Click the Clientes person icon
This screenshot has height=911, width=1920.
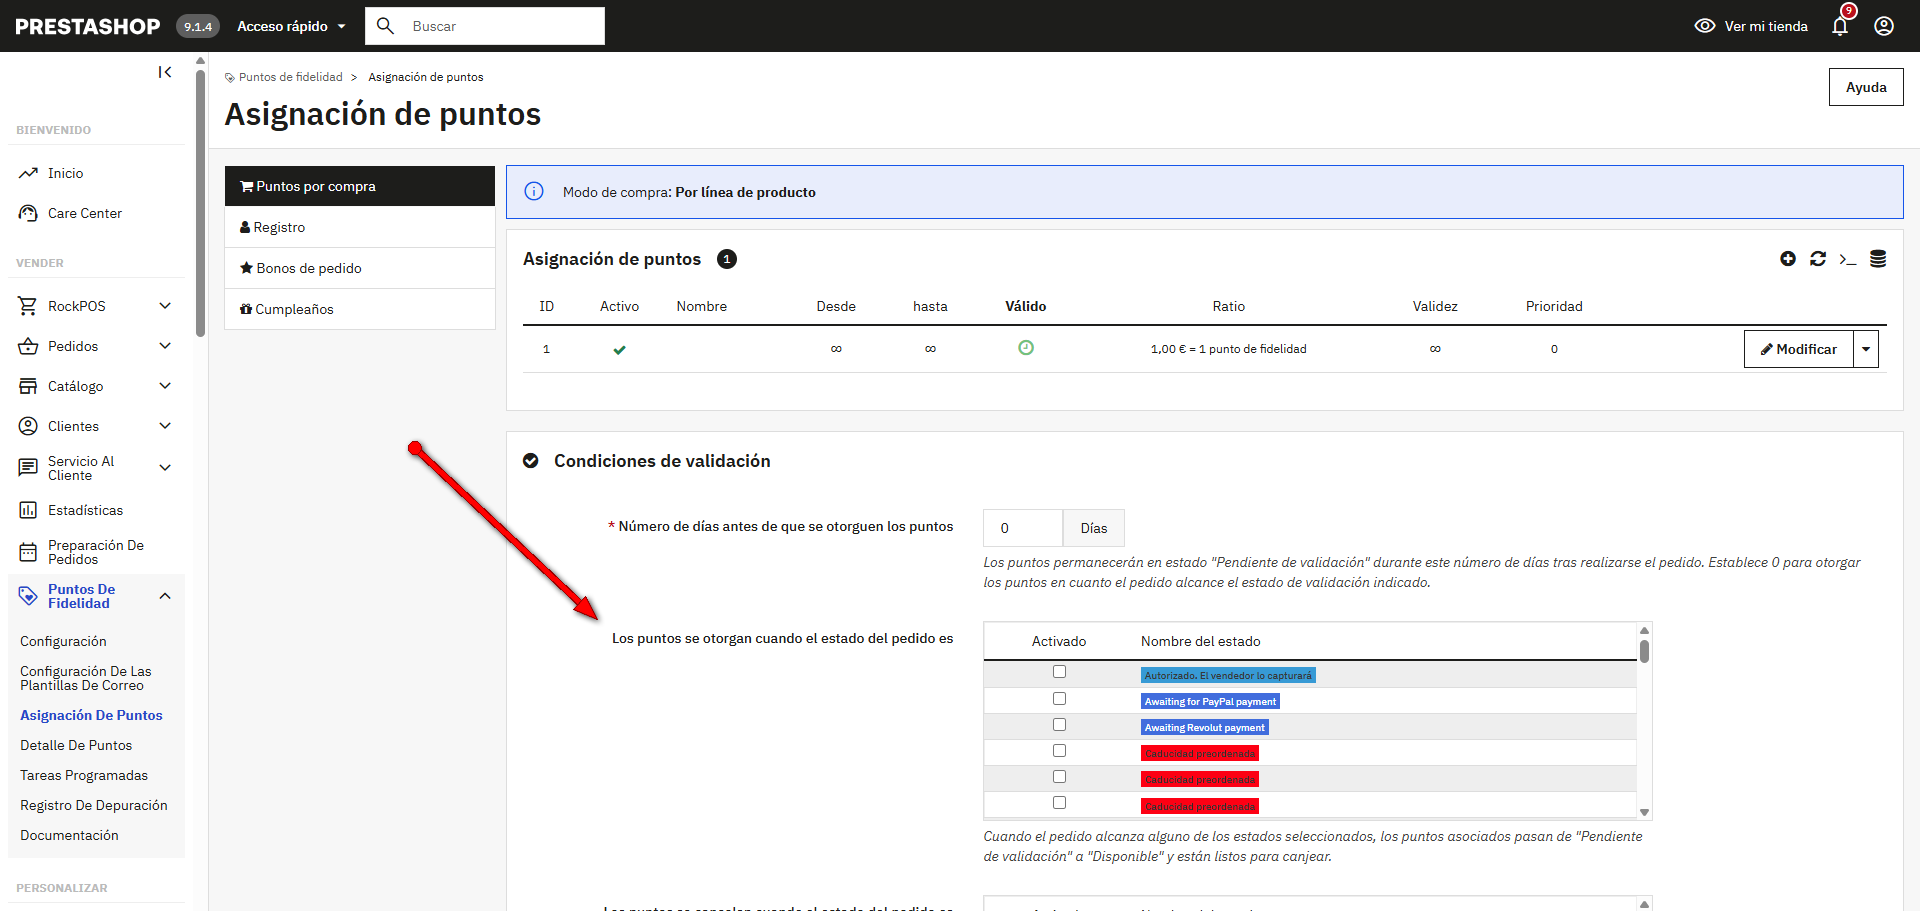click(x=28, y=426)
